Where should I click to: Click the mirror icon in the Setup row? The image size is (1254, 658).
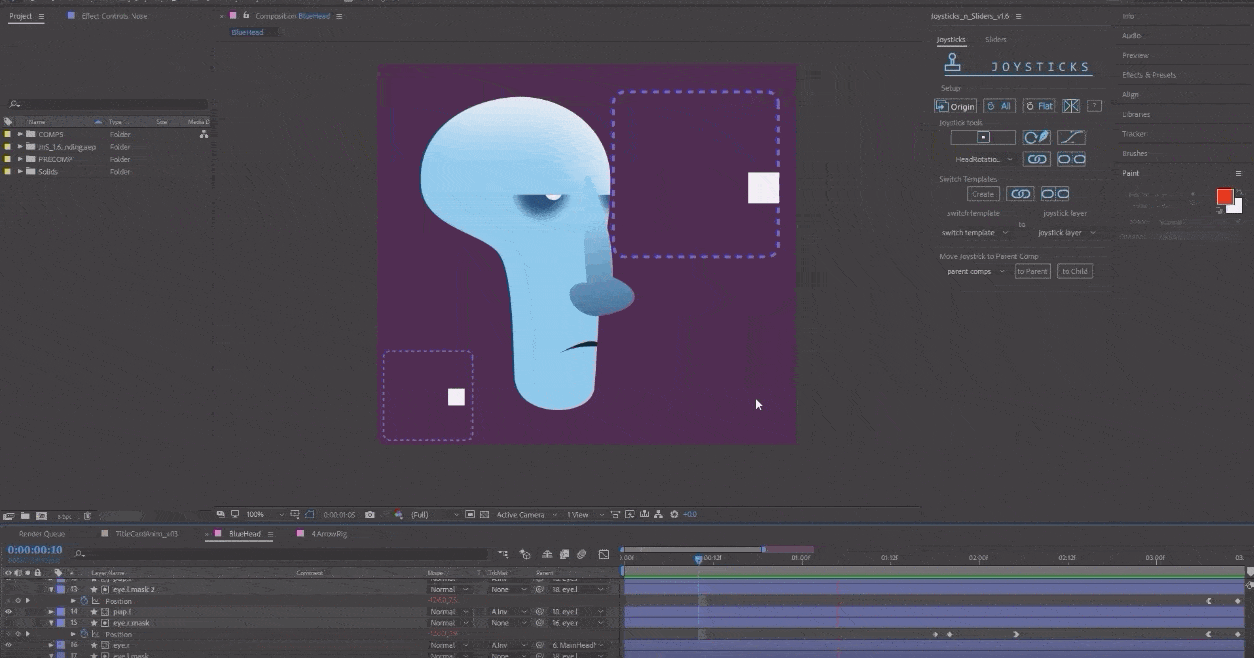click(1071, 106)
